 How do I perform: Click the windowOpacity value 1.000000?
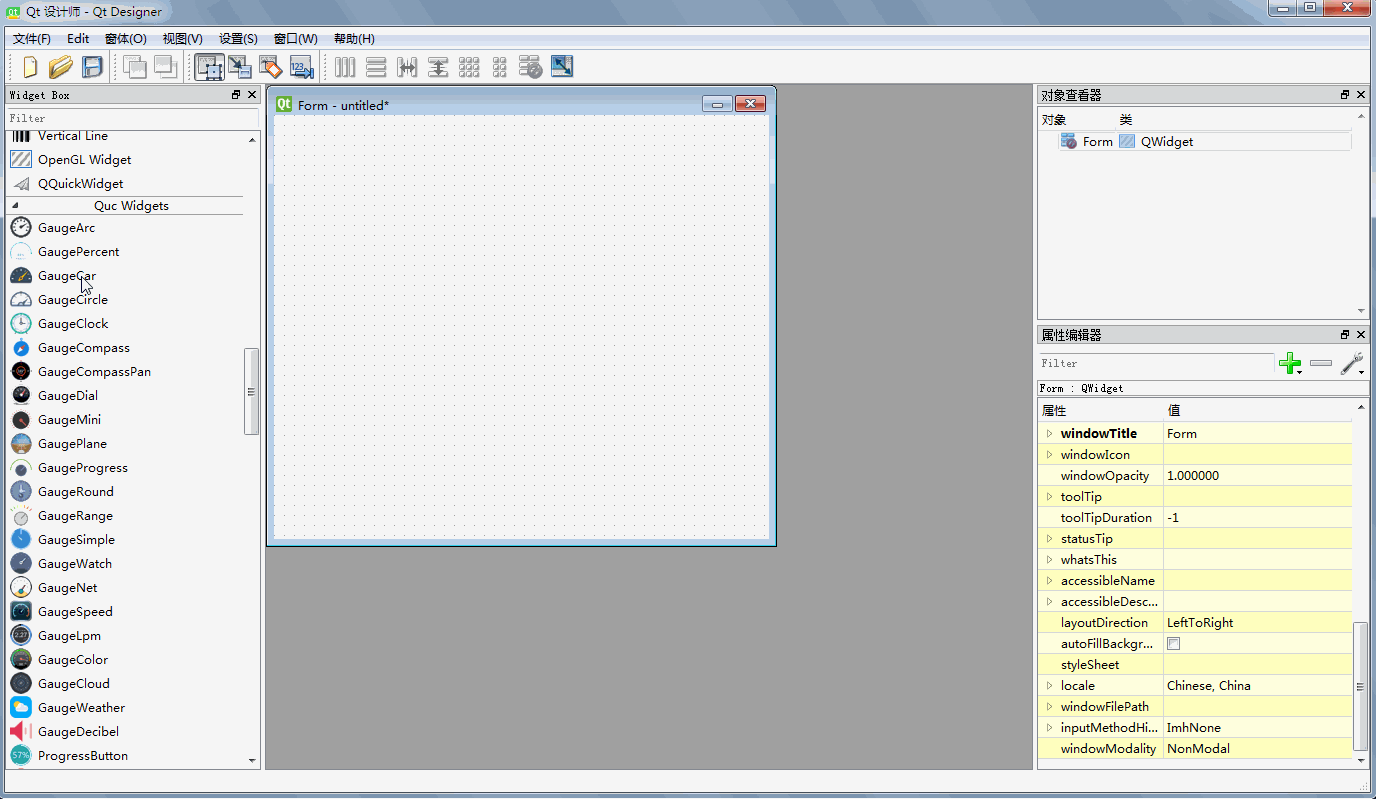[1193, 476]
